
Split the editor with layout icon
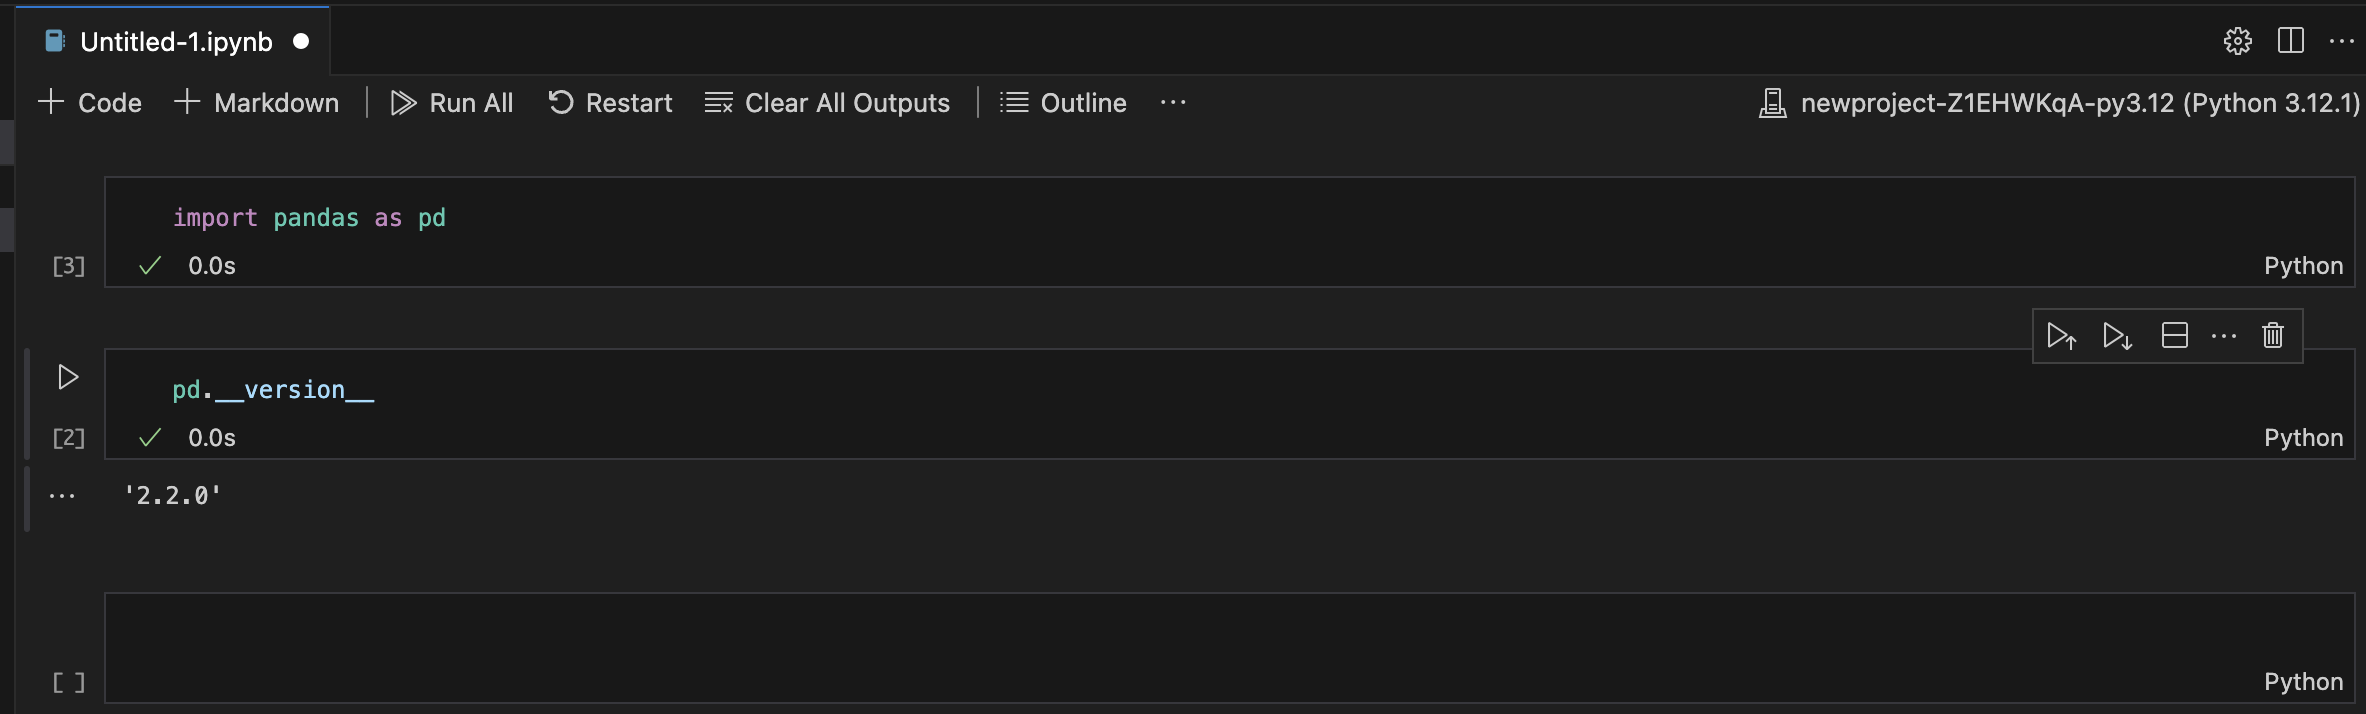(x=2290, y=41)
